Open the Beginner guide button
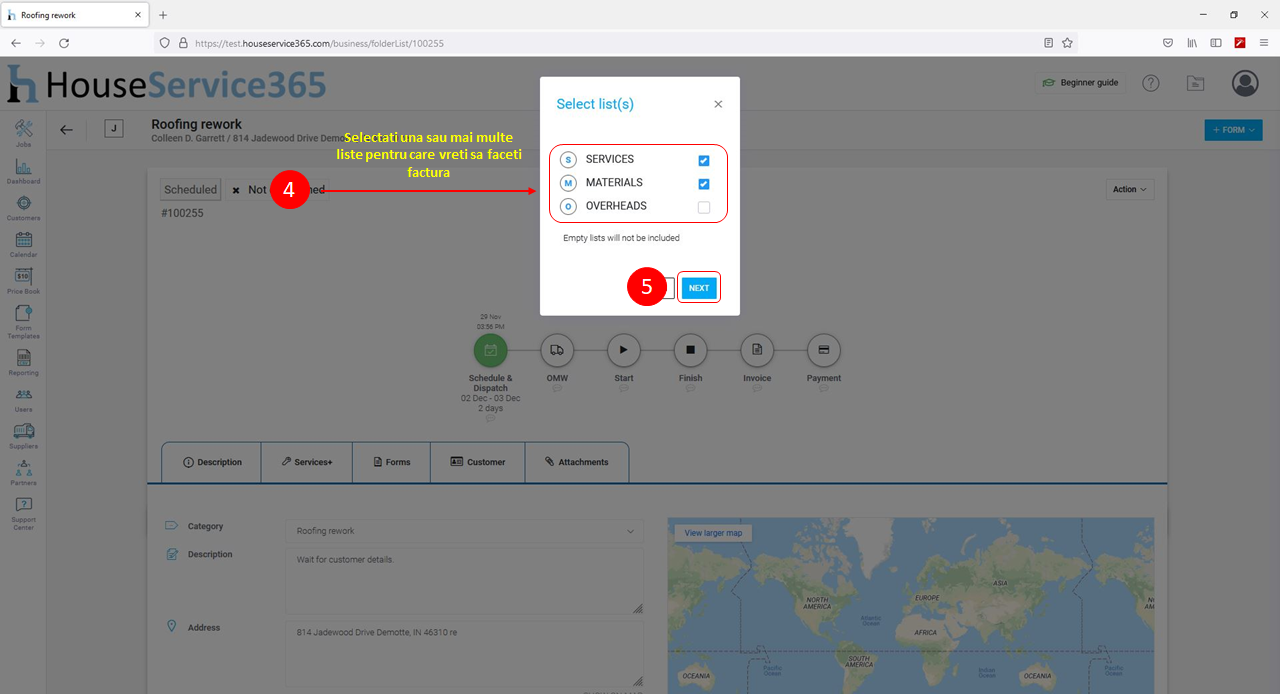 tap(1080, 83)
